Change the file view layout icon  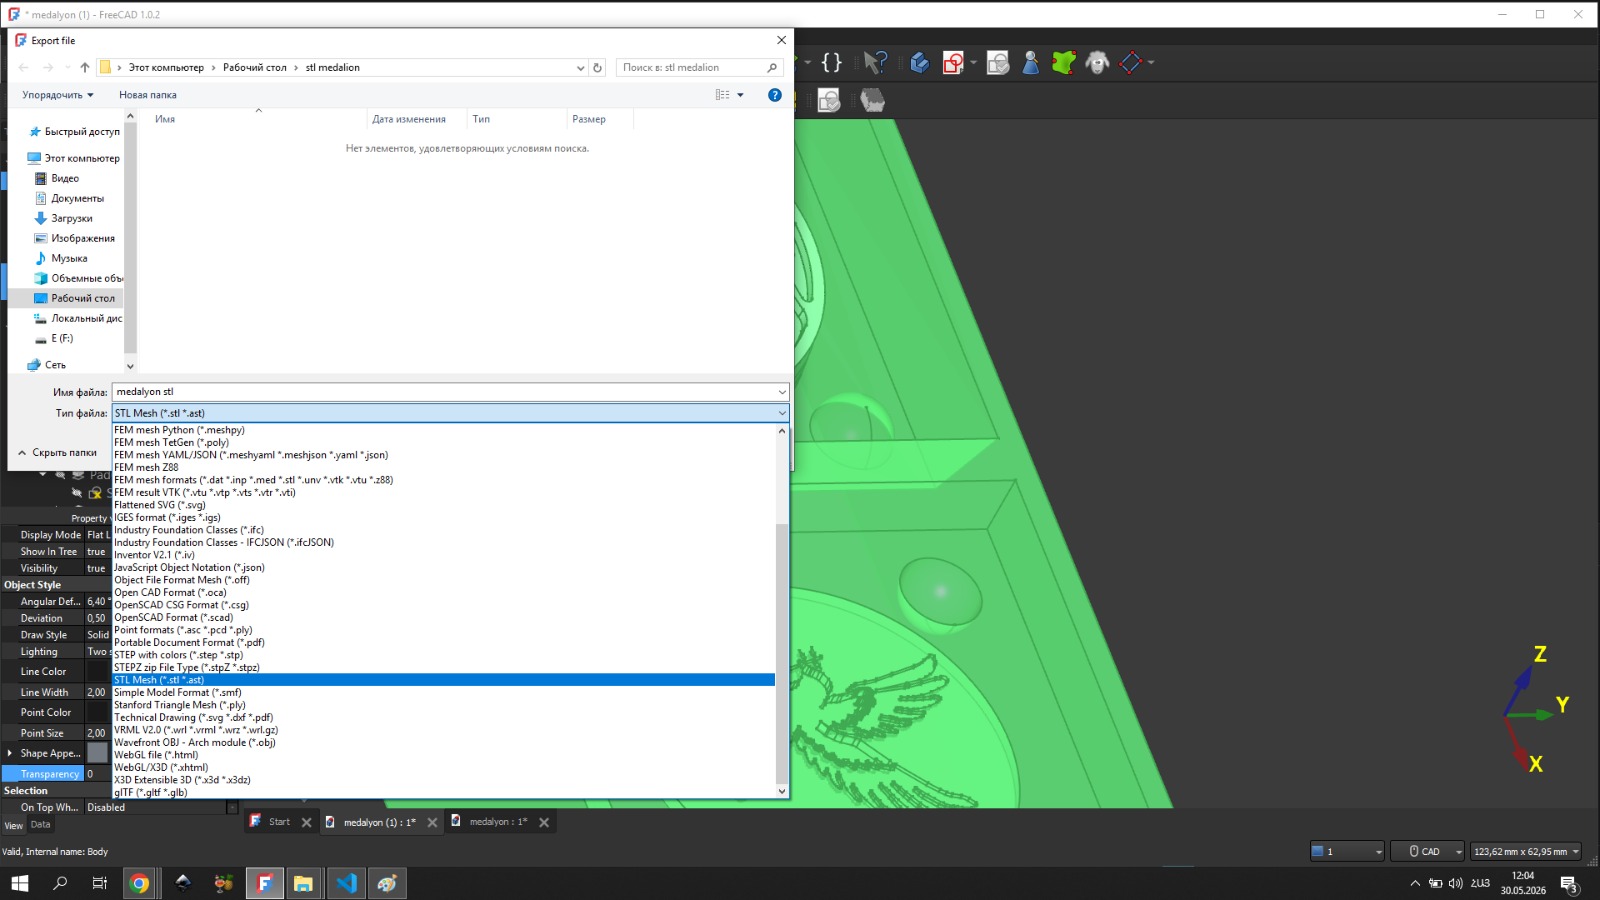[723, 95]
